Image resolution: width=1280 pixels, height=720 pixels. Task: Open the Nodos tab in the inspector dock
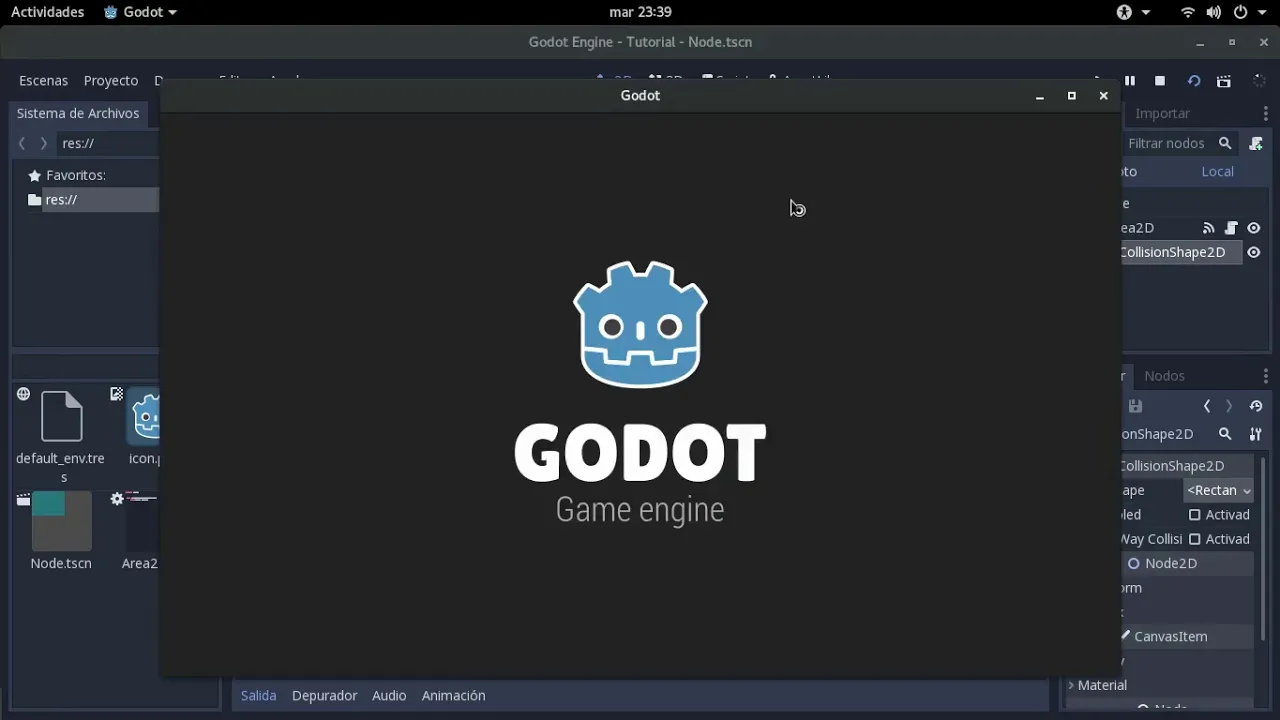[1164, 376]
